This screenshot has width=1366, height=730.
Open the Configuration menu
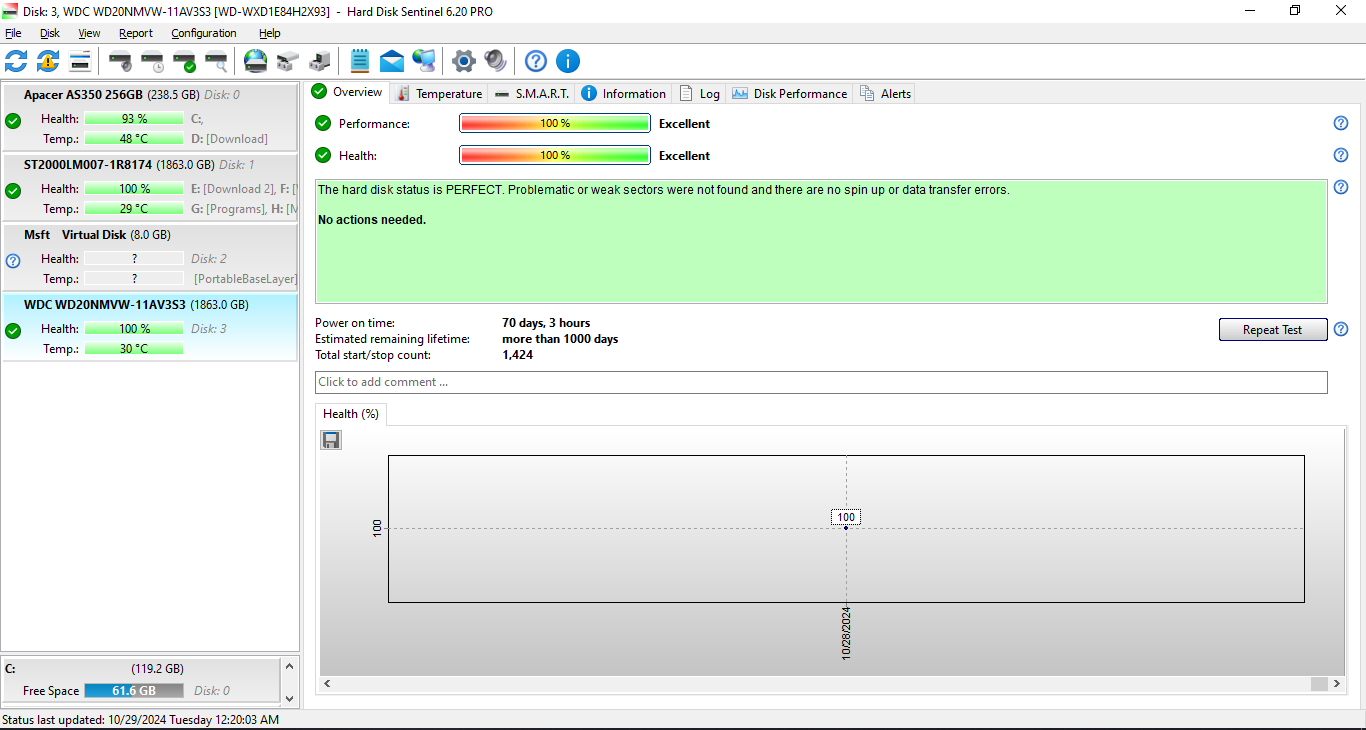click(204, 33)
